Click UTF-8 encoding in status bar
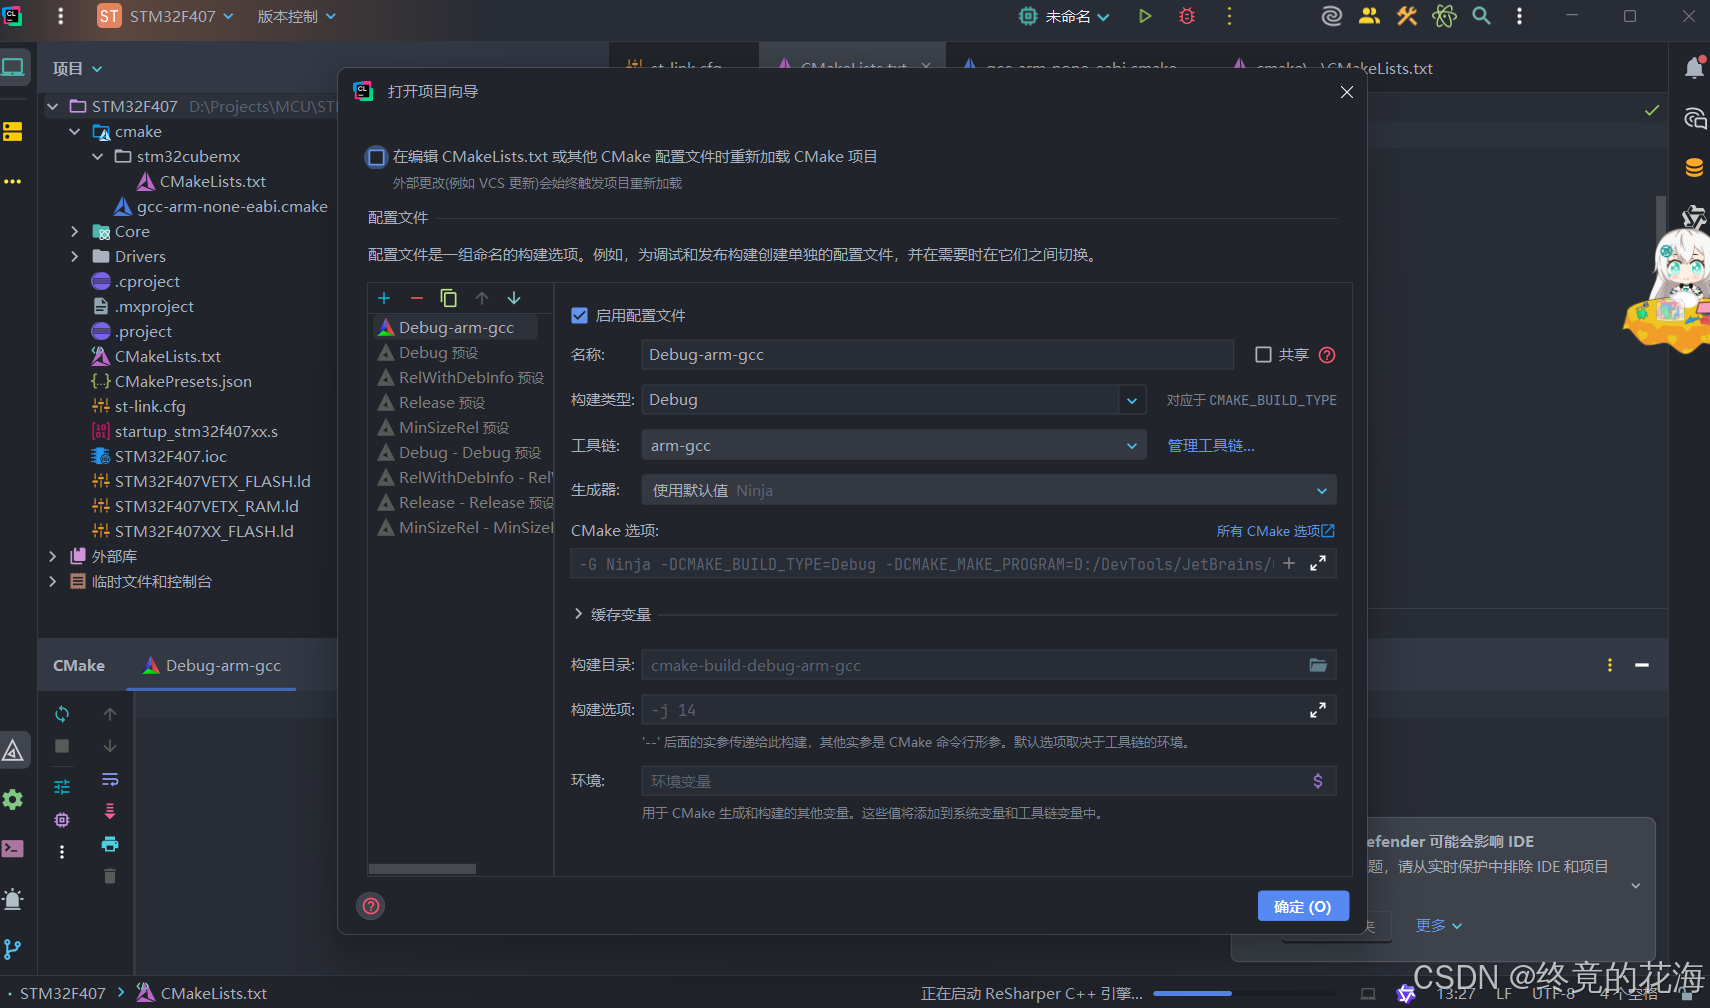The width and height of the screenshot is (1710, 1008). (x=1553, y=994)
